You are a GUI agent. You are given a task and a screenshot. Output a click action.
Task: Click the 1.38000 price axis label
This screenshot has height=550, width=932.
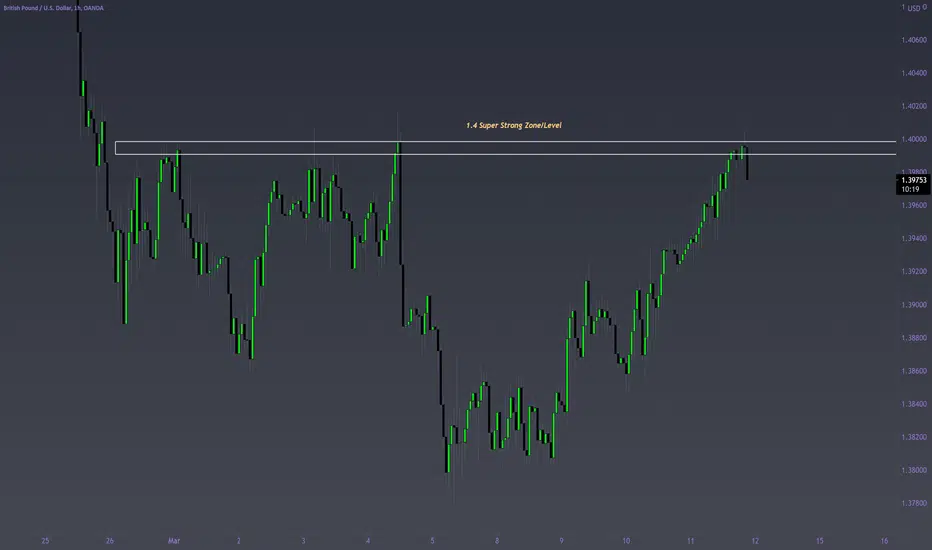pos(914,470)
